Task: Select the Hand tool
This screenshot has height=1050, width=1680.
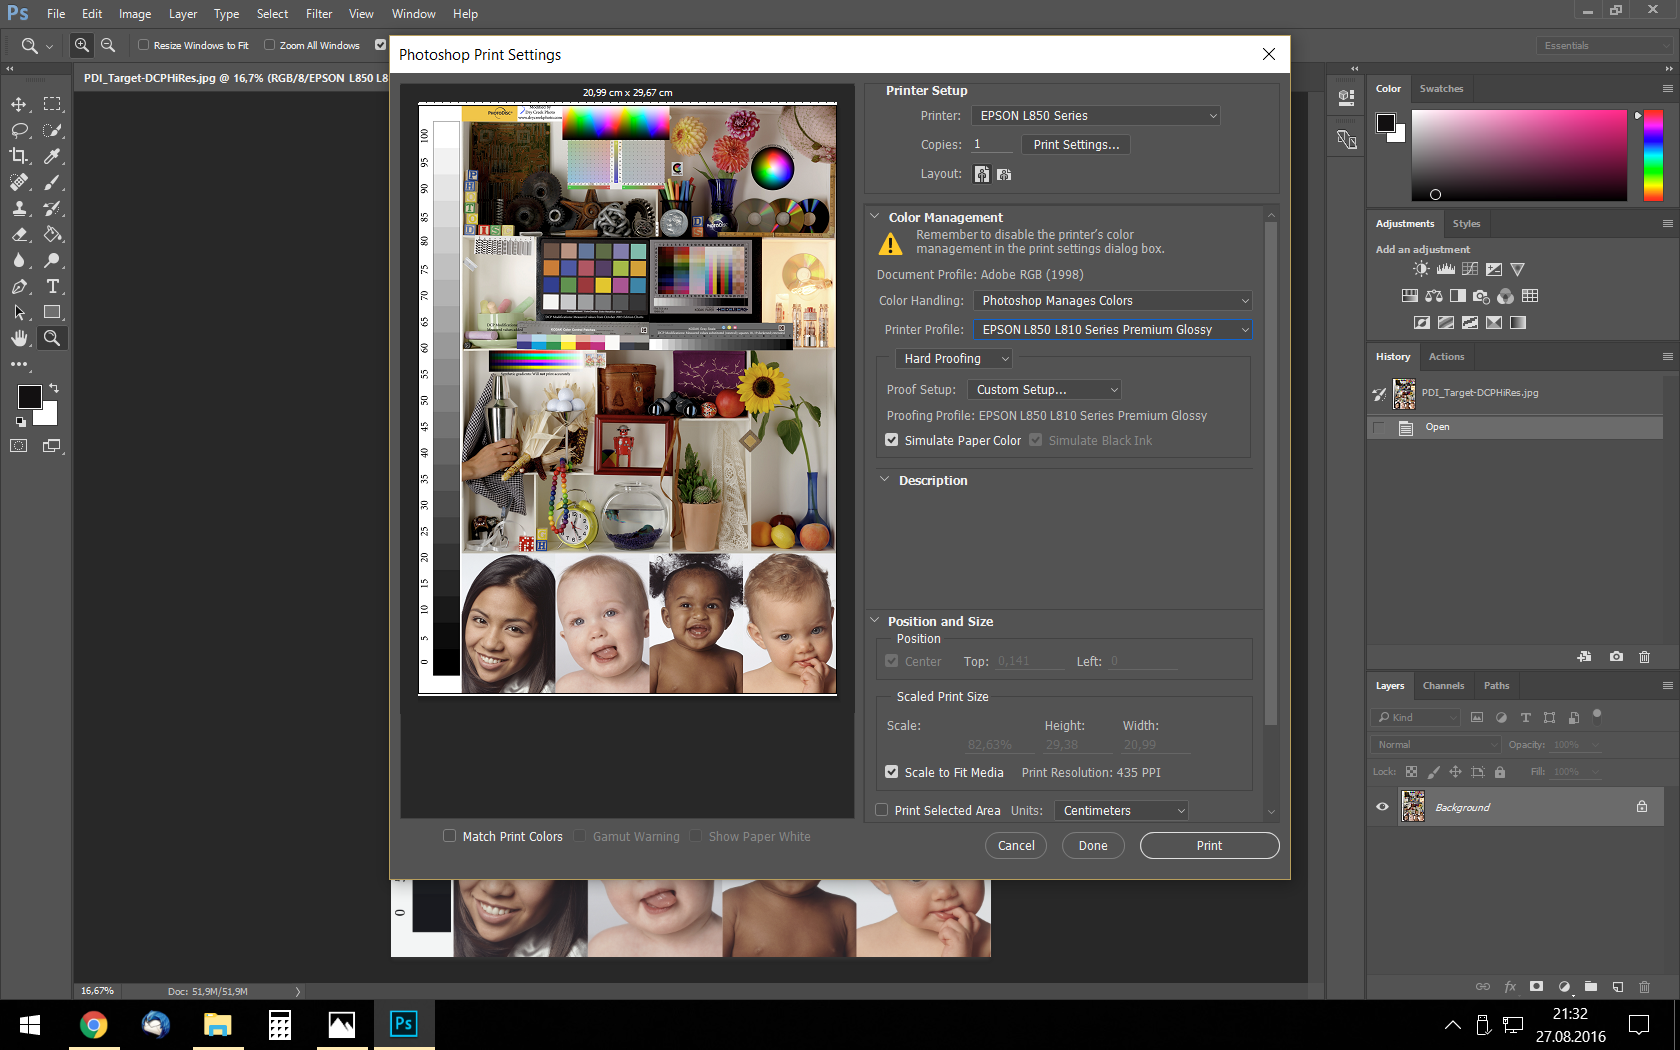Action: [x=19, y=338]
